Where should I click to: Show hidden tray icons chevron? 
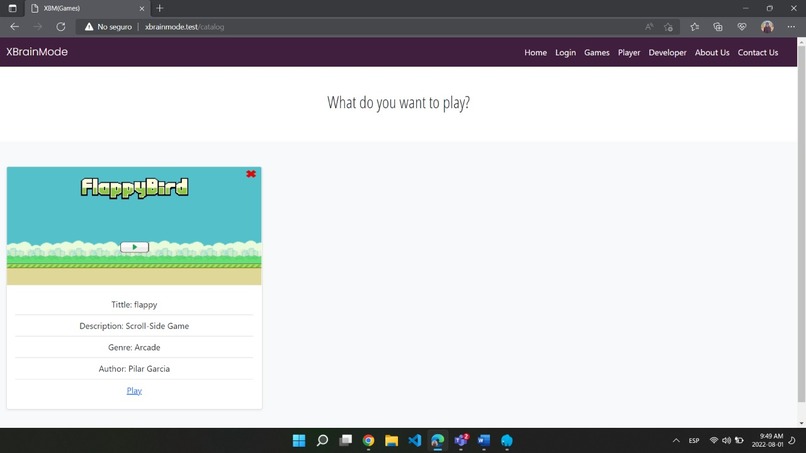676,441
